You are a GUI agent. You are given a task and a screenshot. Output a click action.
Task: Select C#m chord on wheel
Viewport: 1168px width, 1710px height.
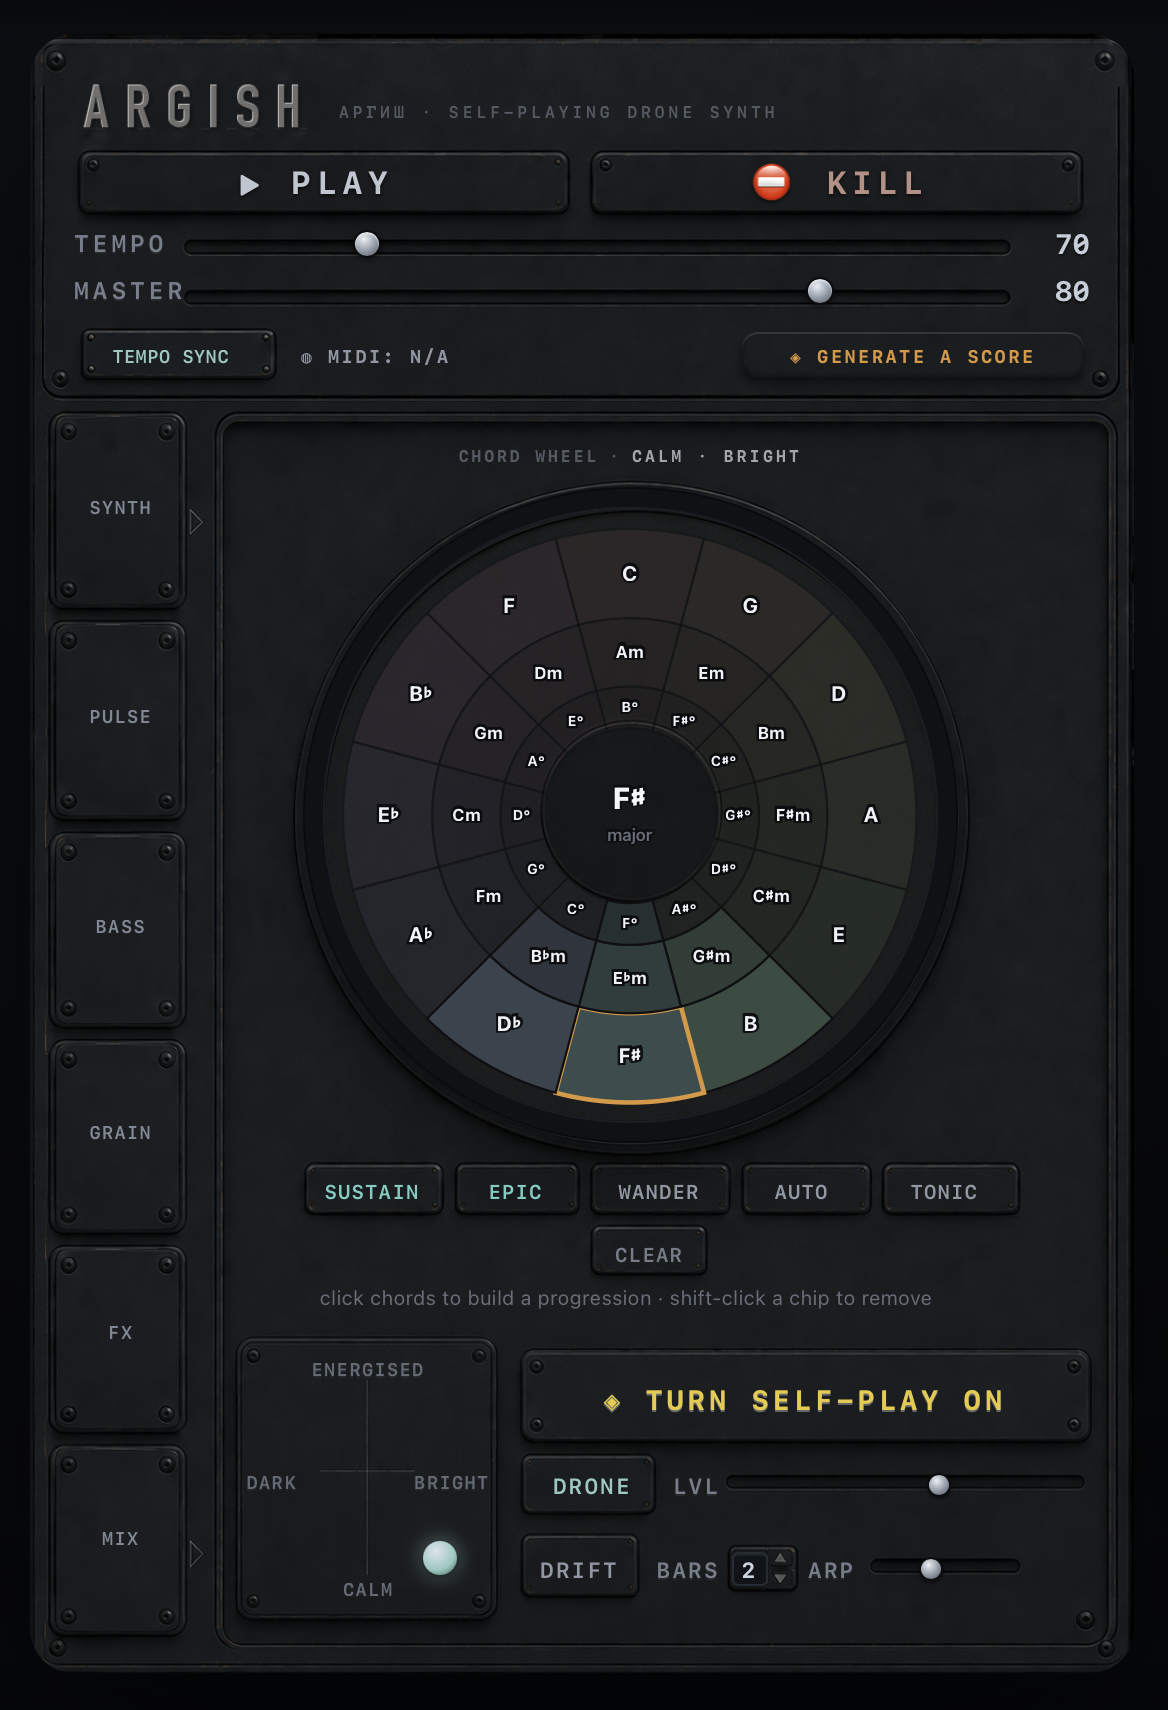click(771, 896)
